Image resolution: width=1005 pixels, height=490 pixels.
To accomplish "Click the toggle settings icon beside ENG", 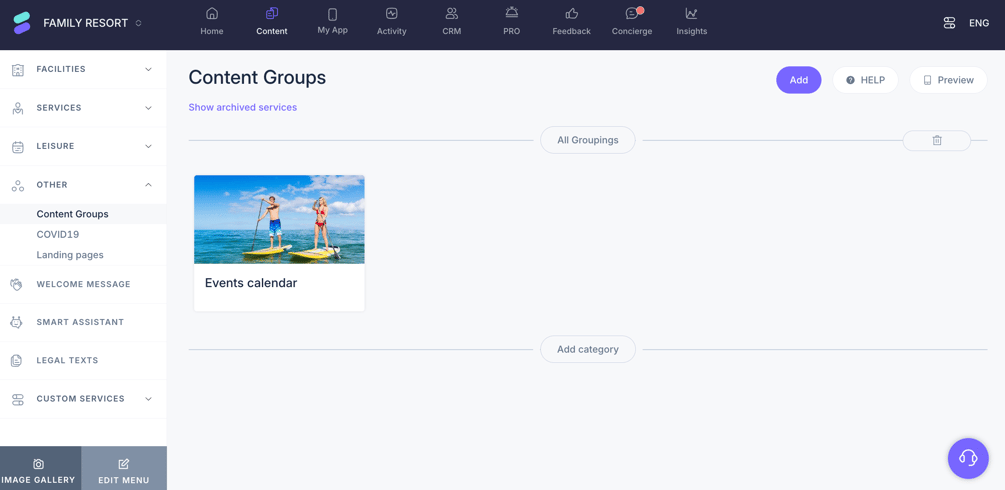I will [x=949, y=23].
